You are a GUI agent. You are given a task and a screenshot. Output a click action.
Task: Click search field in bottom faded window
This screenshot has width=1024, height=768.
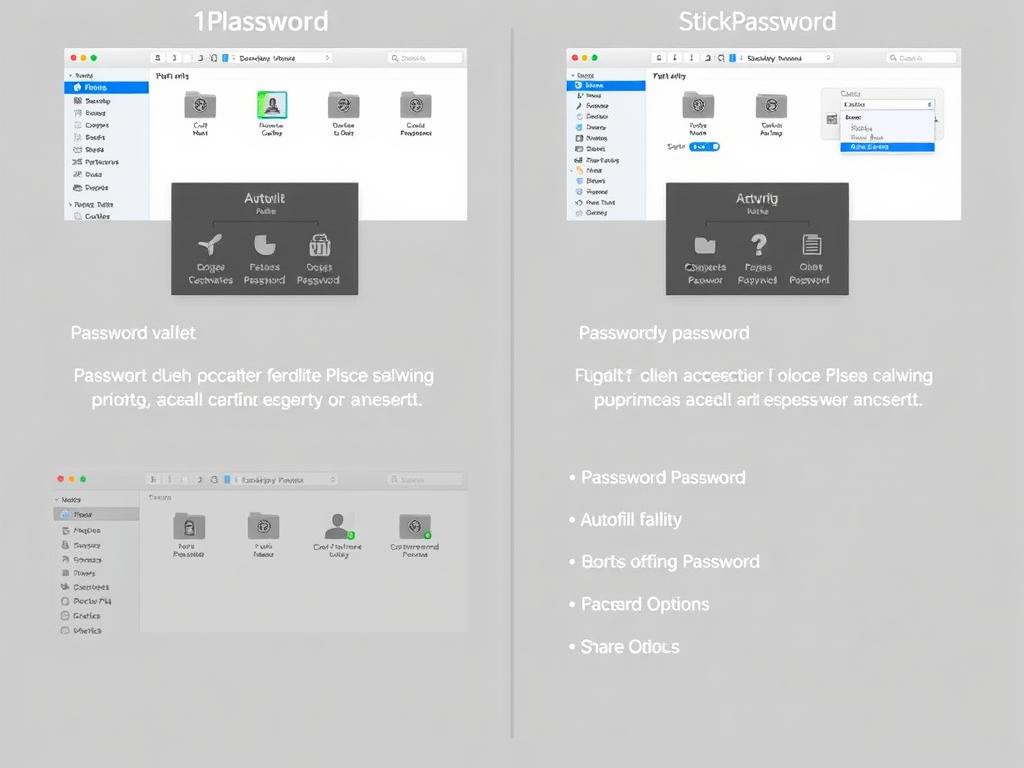tap(424, 479)
